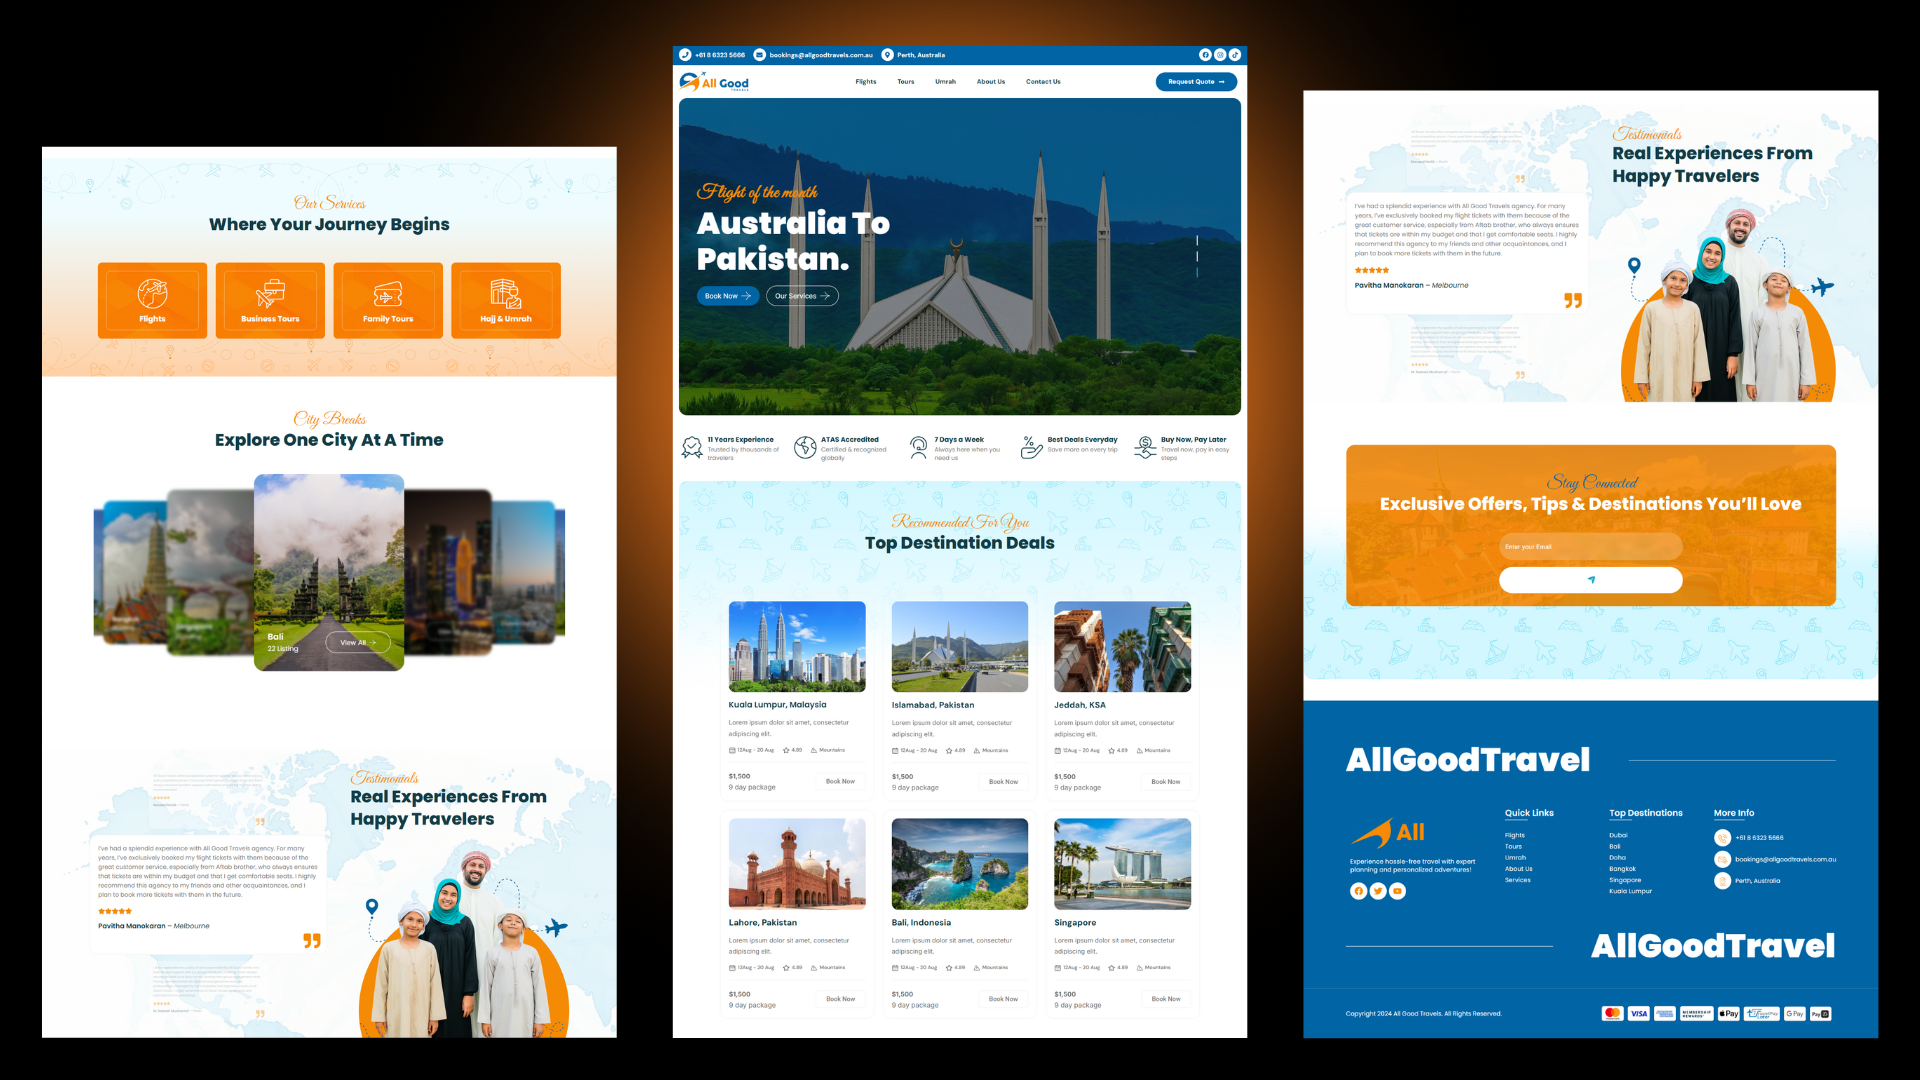Viewport: 1920px width, 1080px height.
Task: Click the Flights globe icon service card
Action: coord(152,293)
